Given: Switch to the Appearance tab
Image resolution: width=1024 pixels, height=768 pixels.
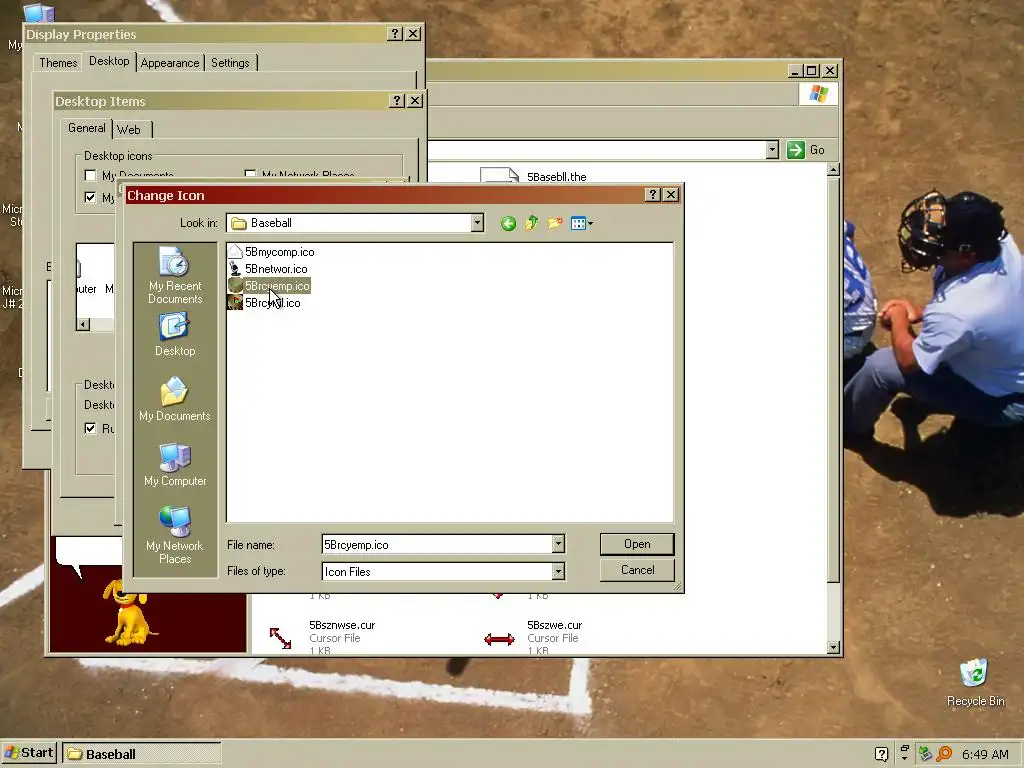Looking at the screenshot, I should [x=170, y=63].
